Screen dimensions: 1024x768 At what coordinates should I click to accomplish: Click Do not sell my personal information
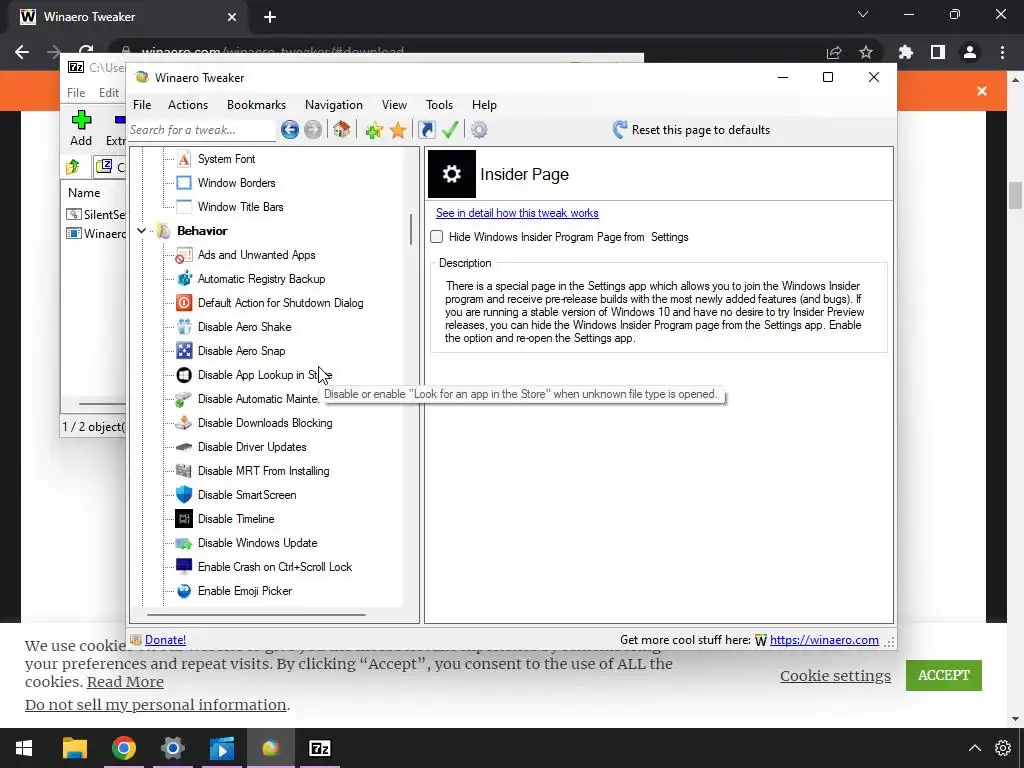pos(155,705)
